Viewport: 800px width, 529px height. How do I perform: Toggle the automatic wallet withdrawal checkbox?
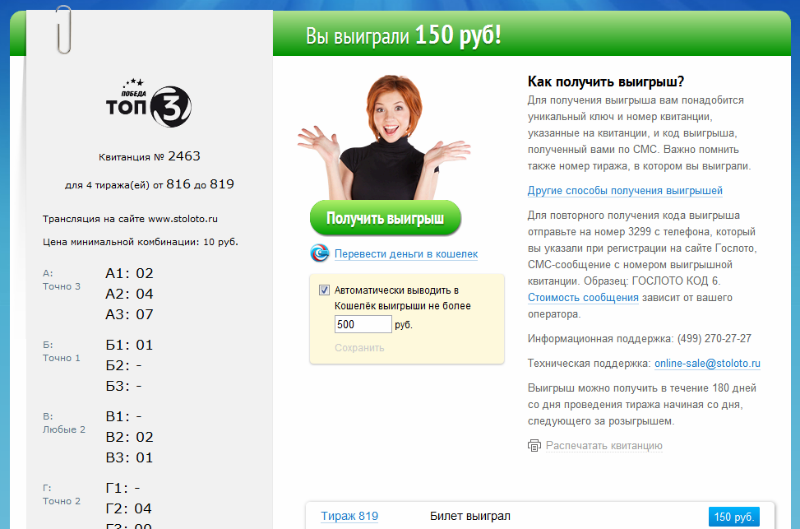[324, 290]
